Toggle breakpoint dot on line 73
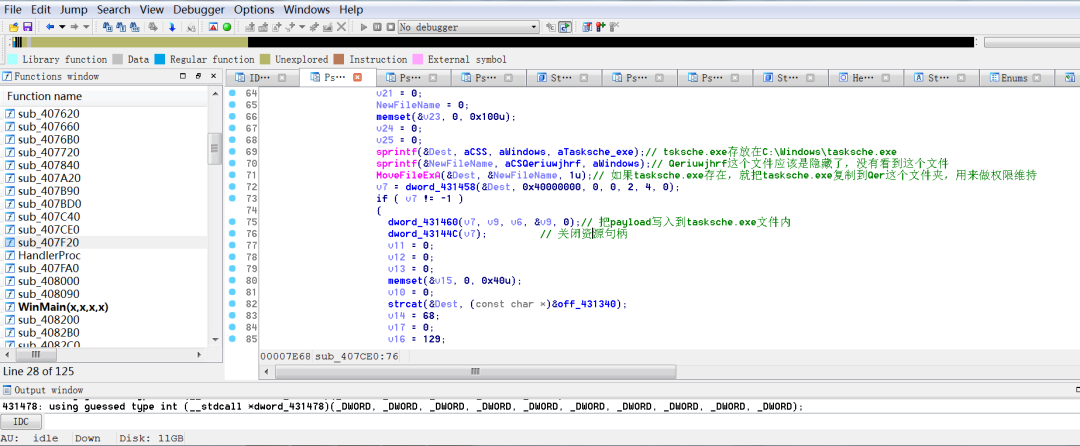Screen dimensions: 1080x446 233,198
